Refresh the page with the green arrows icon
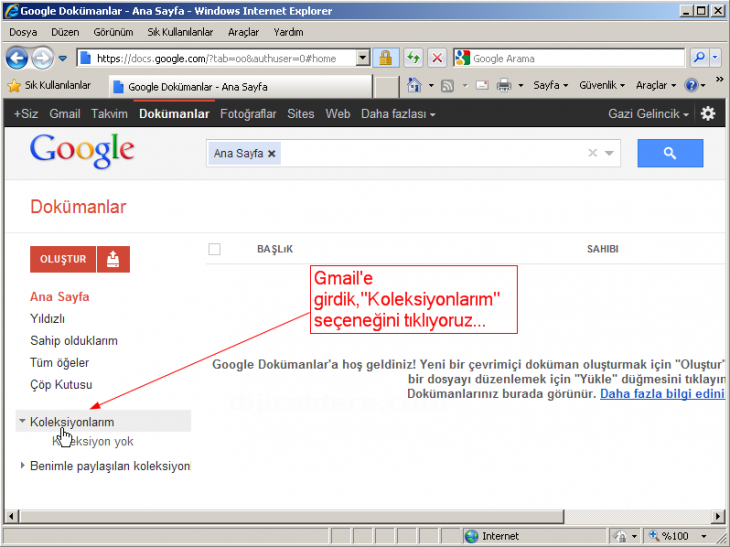 click(x=412, y=59)
